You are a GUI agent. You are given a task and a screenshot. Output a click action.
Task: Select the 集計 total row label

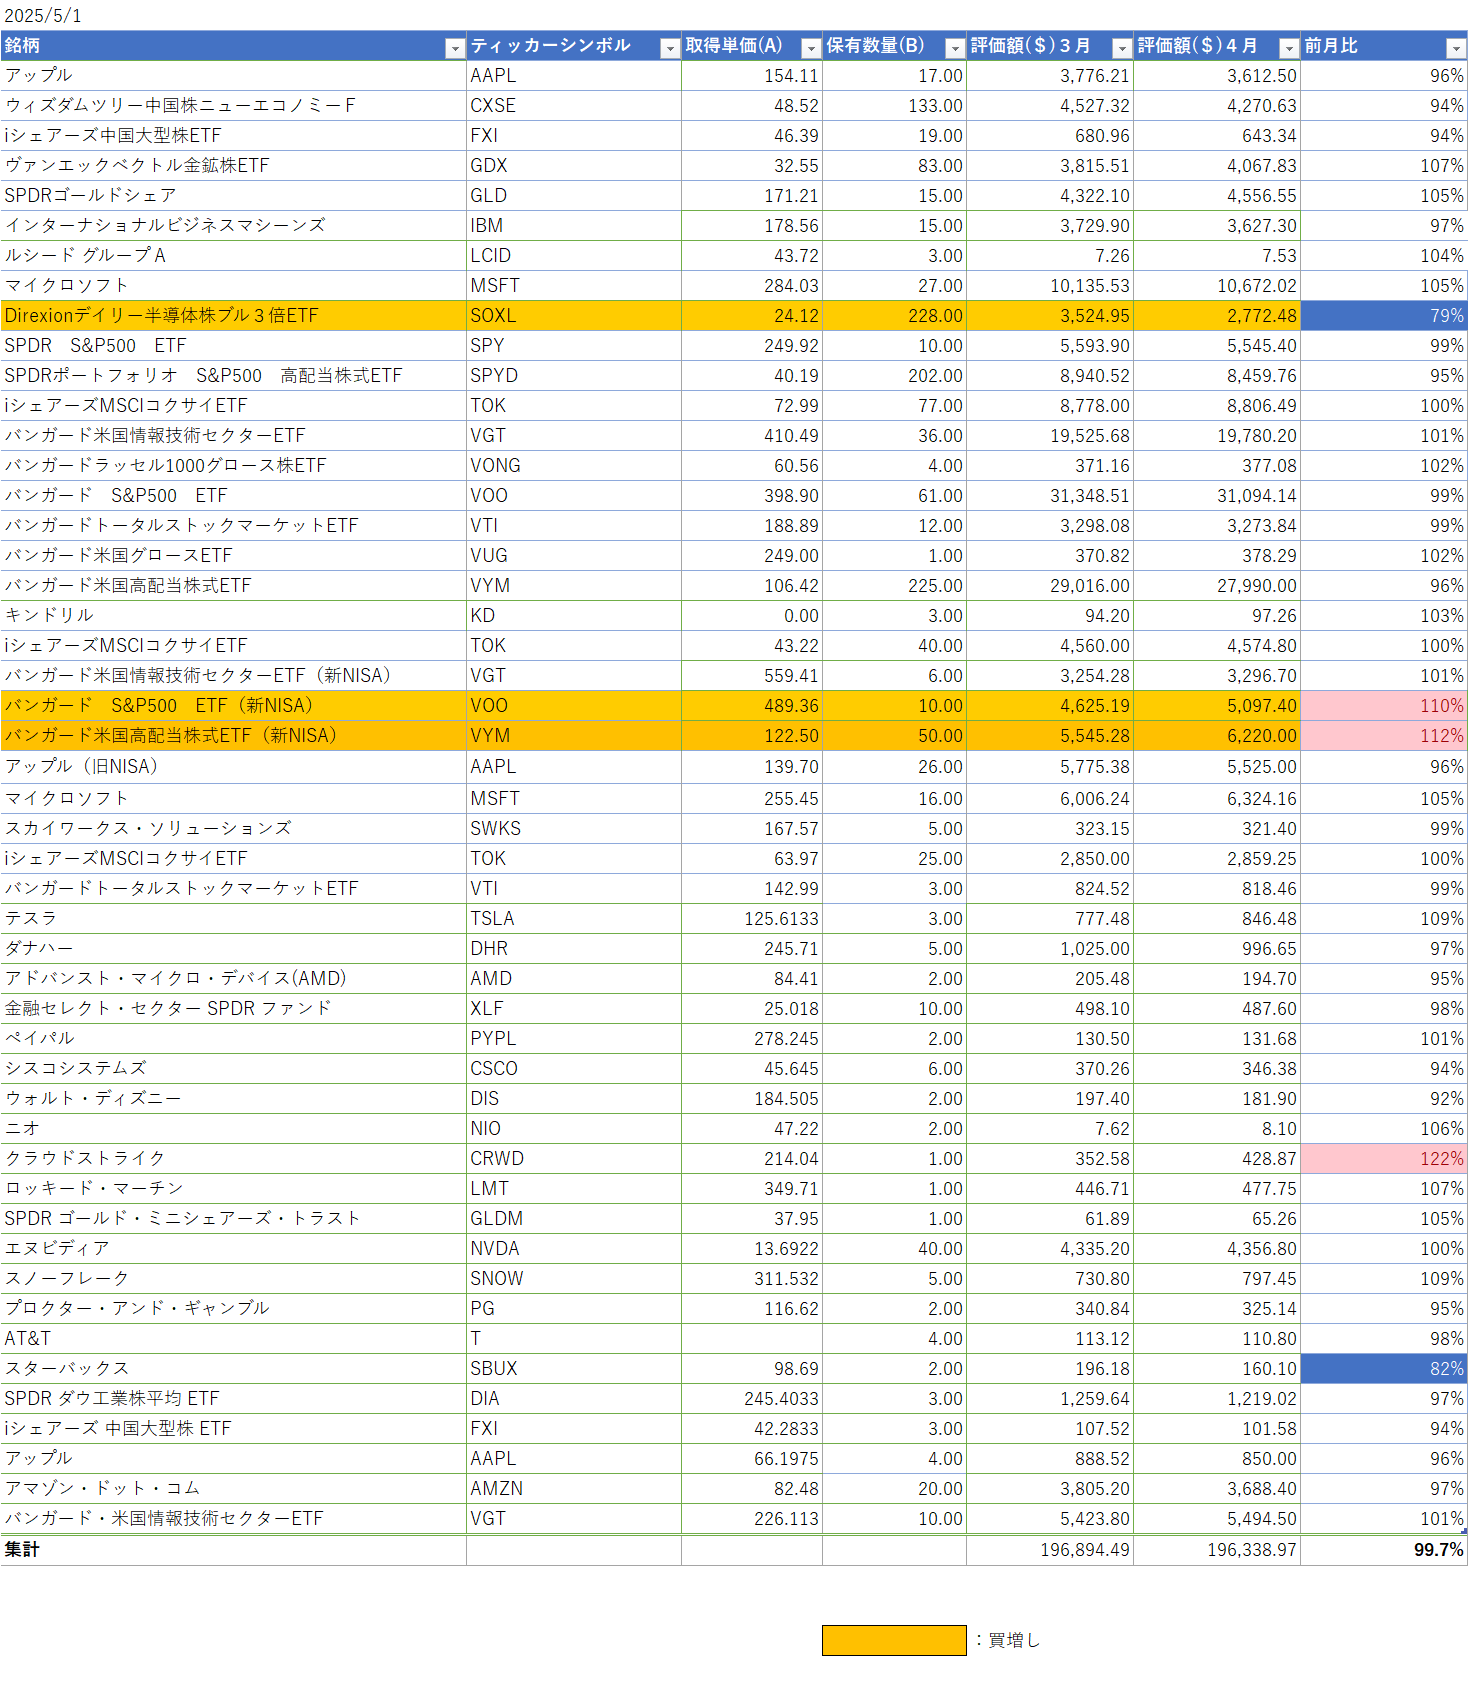[233, 1550]
